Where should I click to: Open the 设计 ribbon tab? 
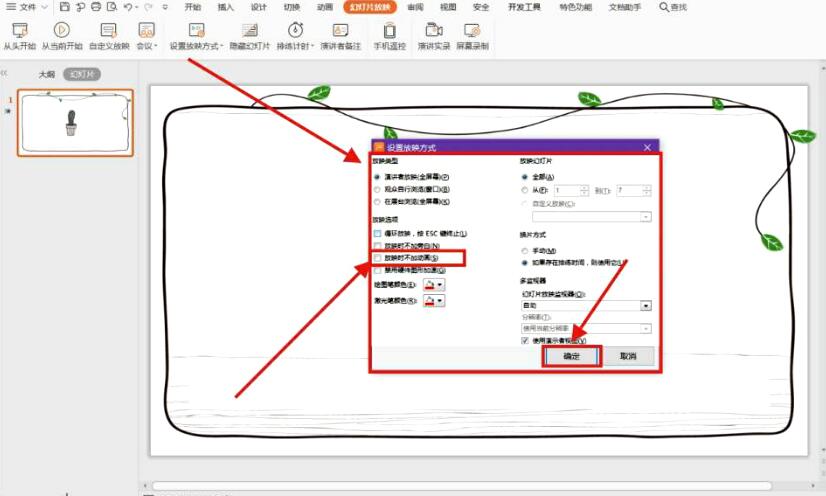pyautogui.click(x=258, y=7)
